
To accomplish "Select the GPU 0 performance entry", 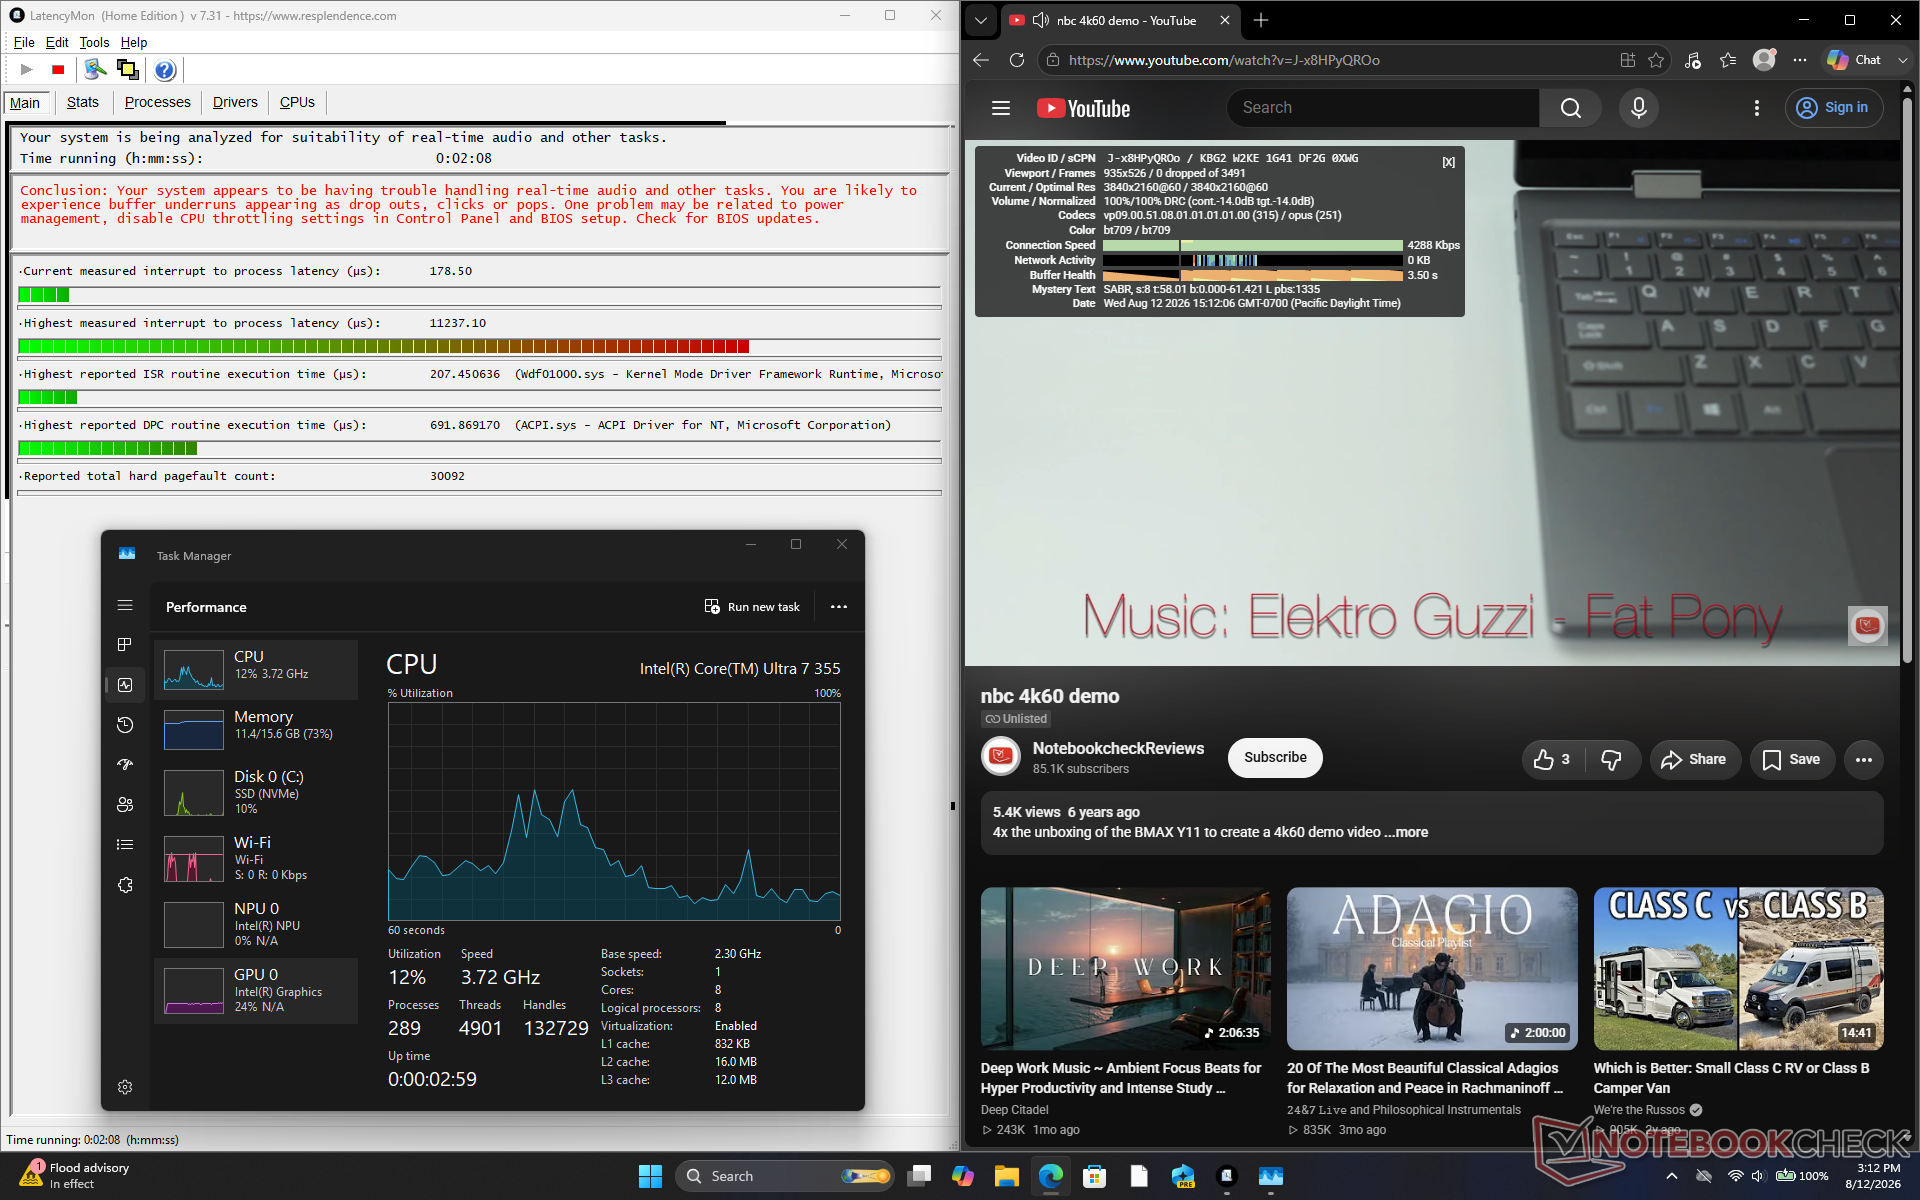I will (257, 991).
